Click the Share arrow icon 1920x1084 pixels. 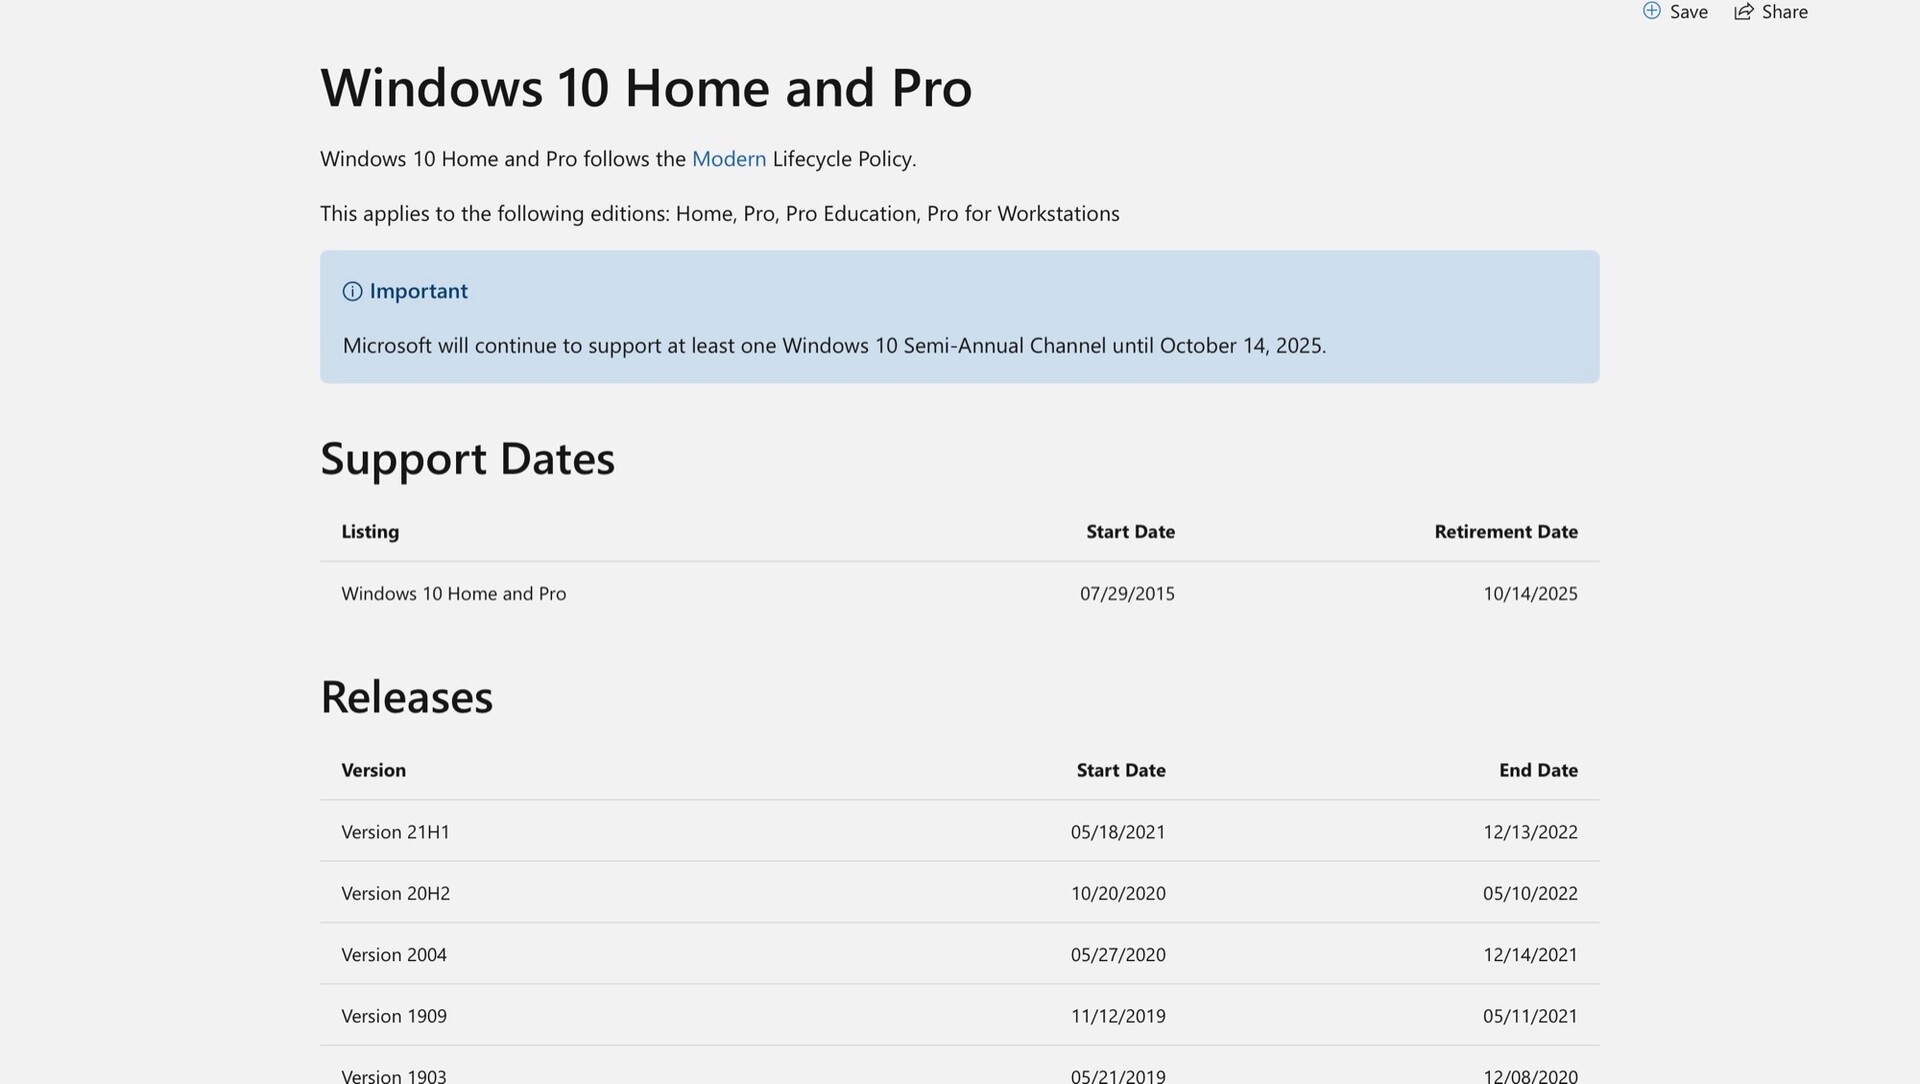tap(1743, 11)
